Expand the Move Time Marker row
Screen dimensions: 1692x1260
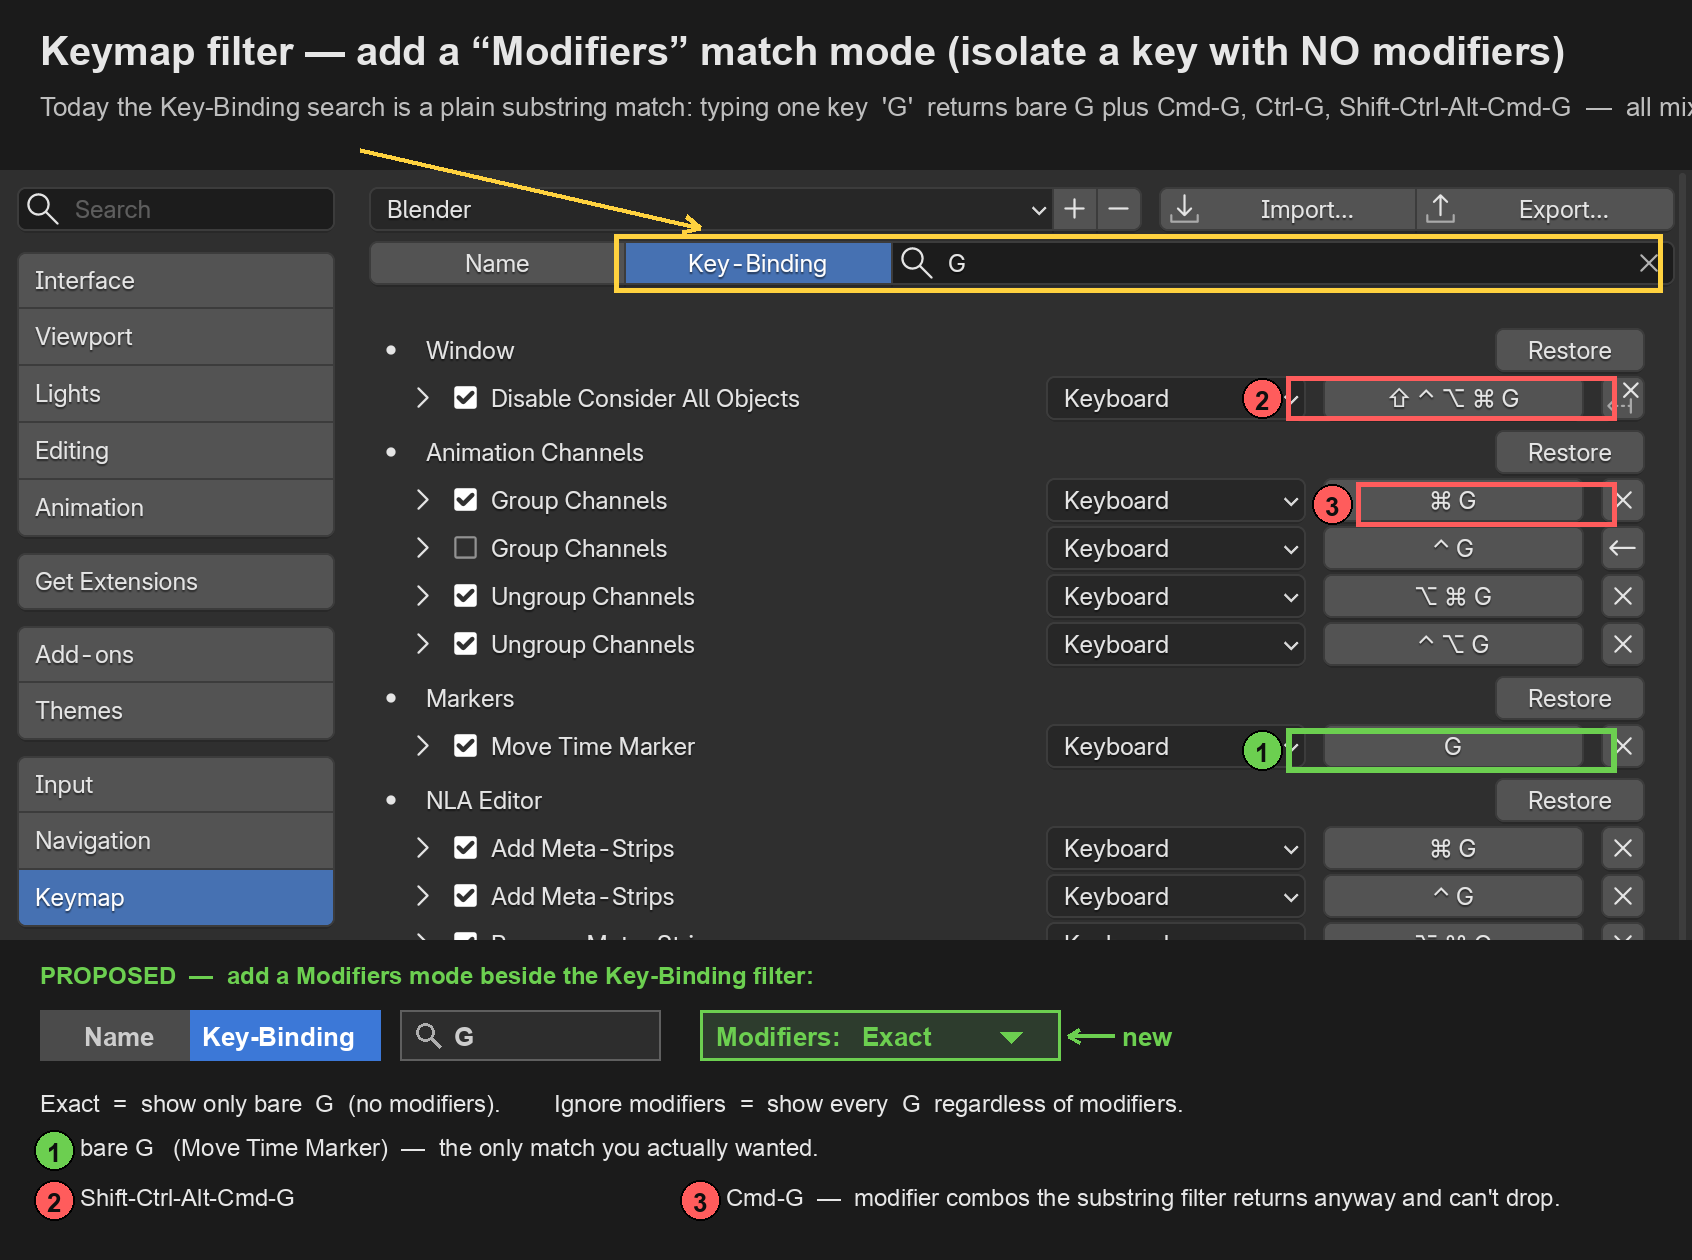(423, 746)
